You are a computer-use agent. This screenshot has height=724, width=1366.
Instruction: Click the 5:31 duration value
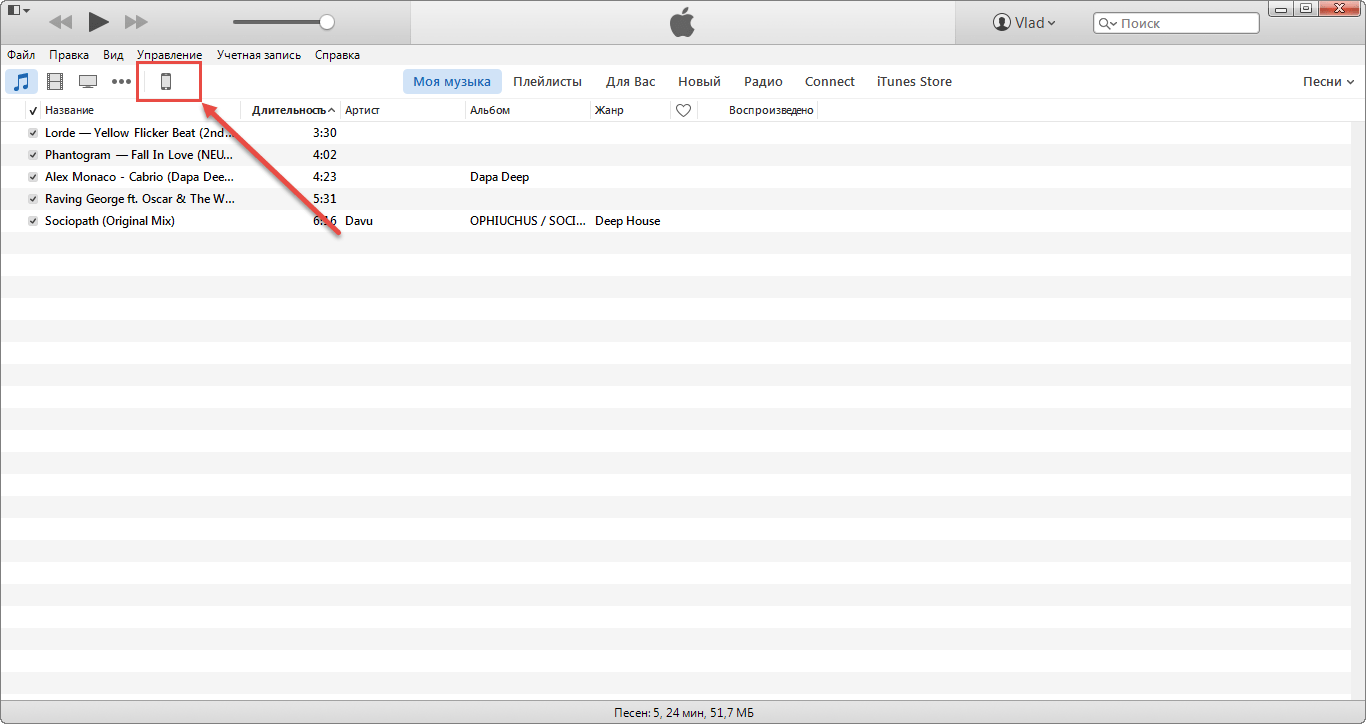click(x=324, y=199)
